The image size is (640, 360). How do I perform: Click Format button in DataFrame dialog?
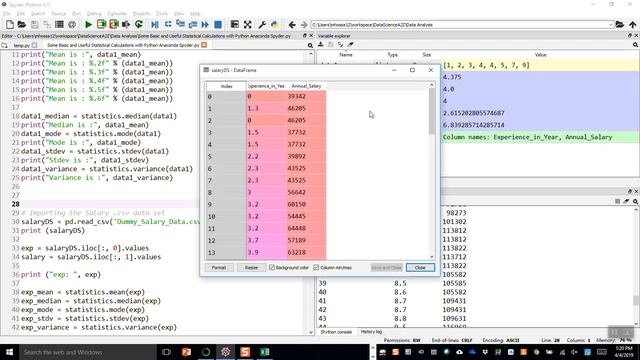[219, 268]
